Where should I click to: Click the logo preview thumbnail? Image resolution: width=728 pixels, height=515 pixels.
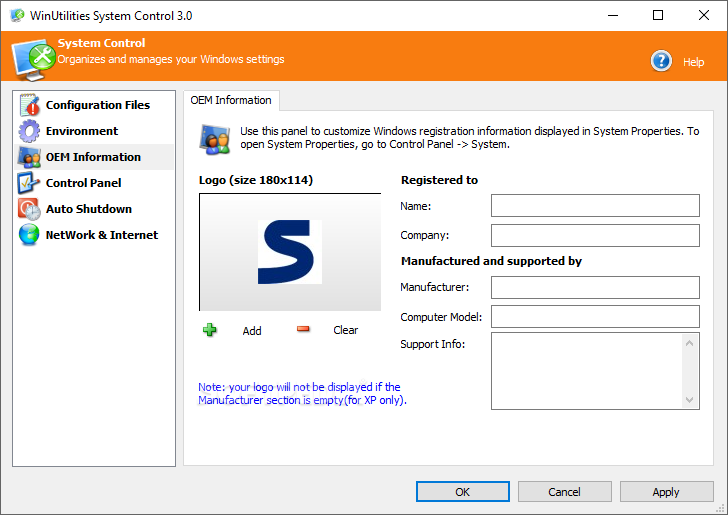tap(290, 252)
